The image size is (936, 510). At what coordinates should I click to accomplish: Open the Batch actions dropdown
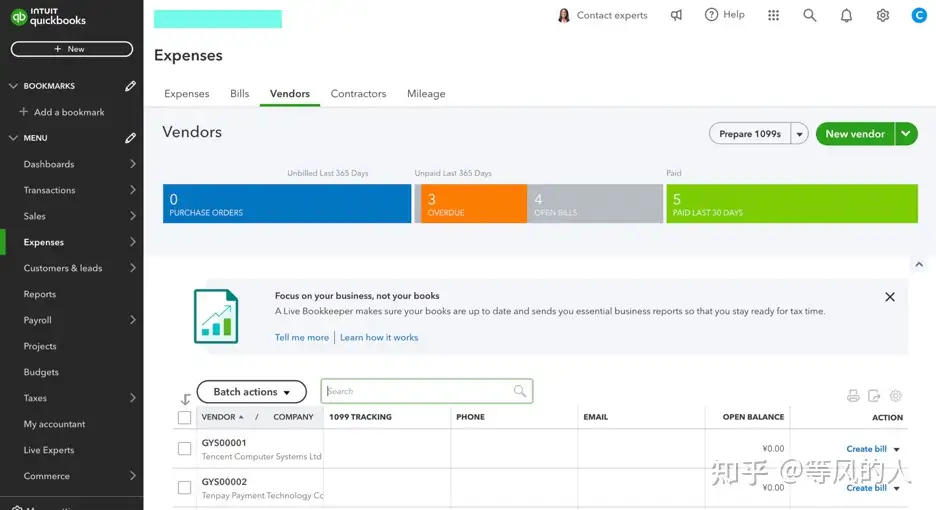pos(251,392)
